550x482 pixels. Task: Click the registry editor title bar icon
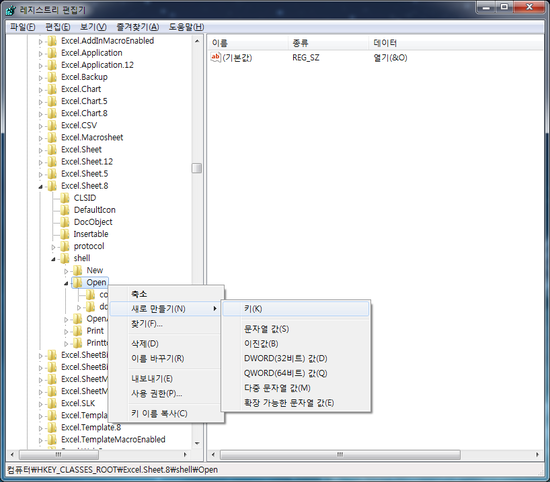click(11, 10)
